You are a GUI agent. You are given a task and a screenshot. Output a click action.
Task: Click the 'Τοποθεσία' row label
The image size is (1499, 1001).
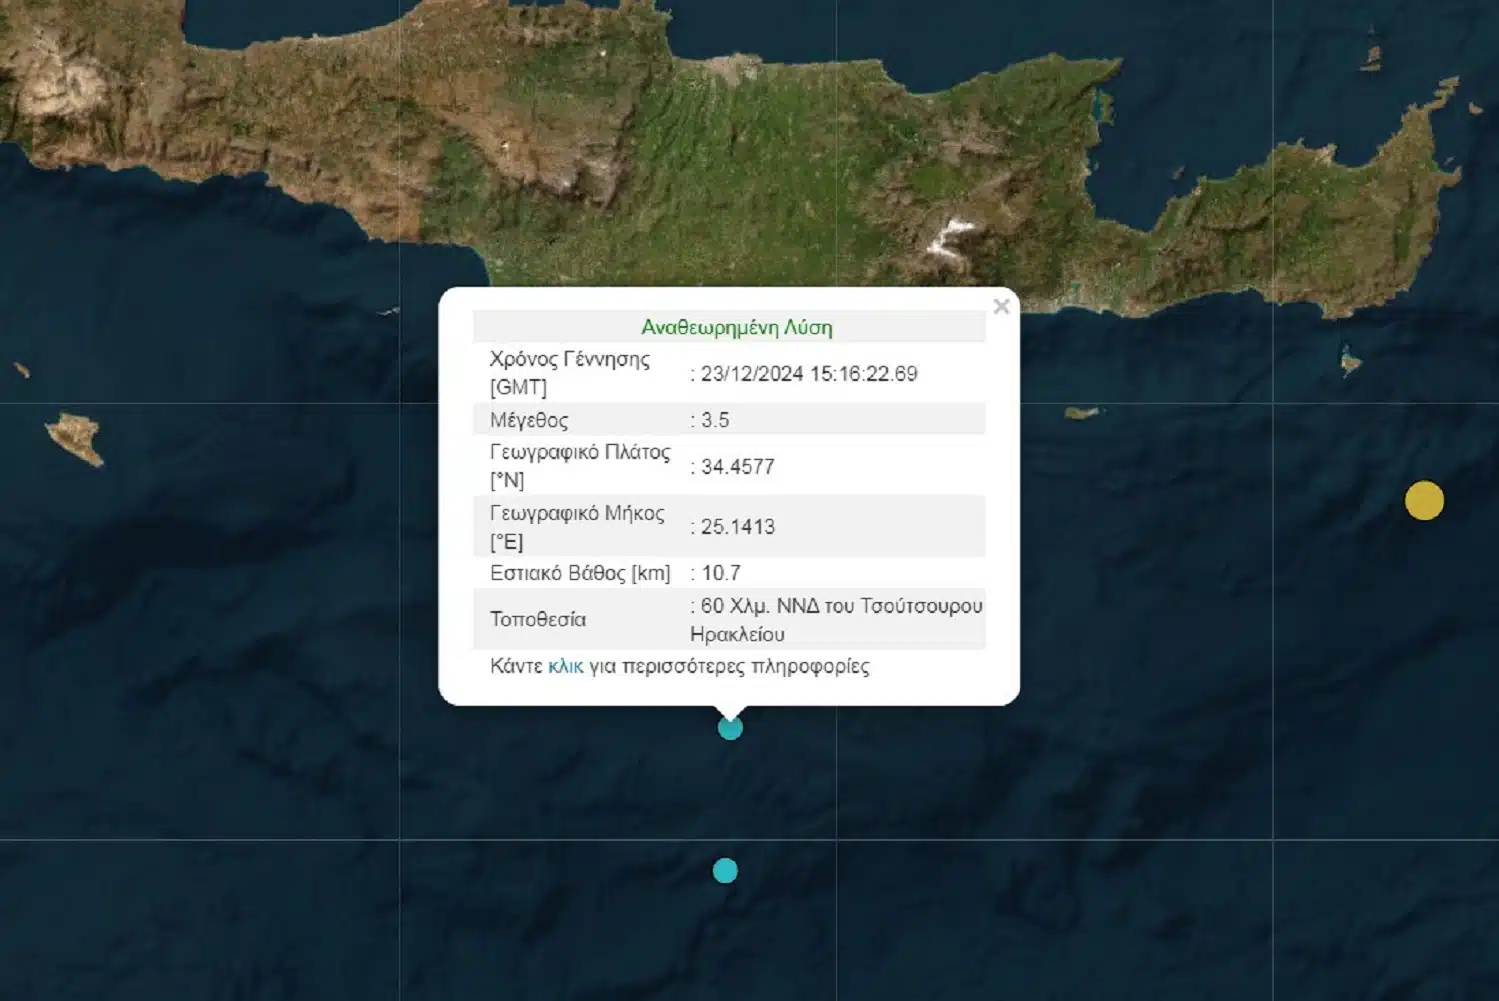pos(537,619)
